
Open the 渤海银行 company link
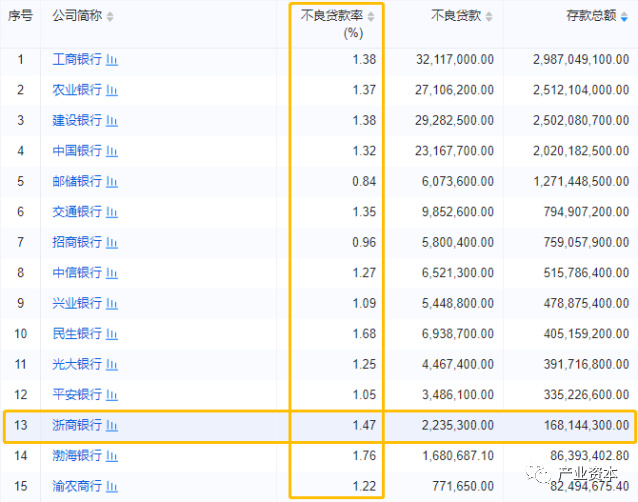pyautogui.click(x=77, y=456)
